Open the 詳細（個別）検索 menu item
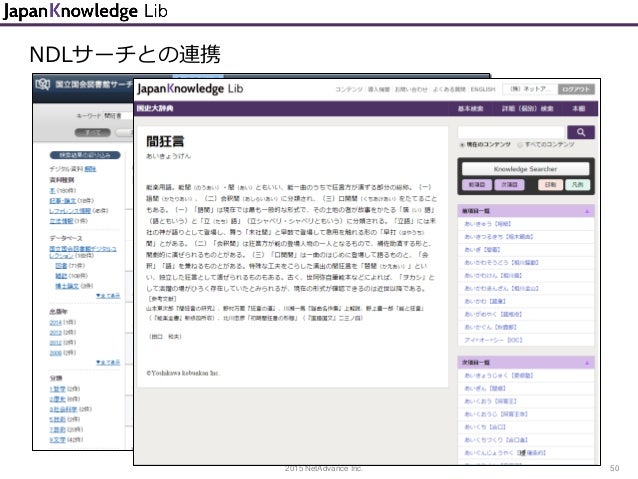Screen dimensions: 638x479 click(527, 109)
